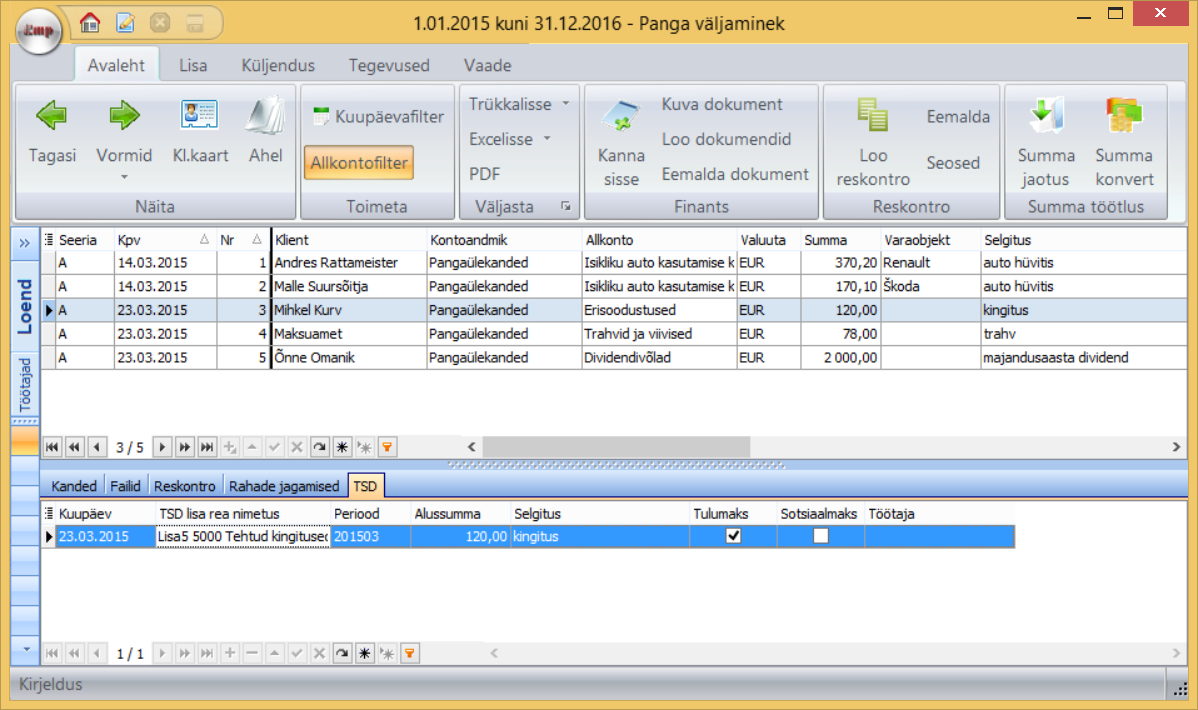The height and width of the screenshot is (710, 1198).
Task: Switch to the Küljendus ribbon tab
Action: (x=278, y=65)
